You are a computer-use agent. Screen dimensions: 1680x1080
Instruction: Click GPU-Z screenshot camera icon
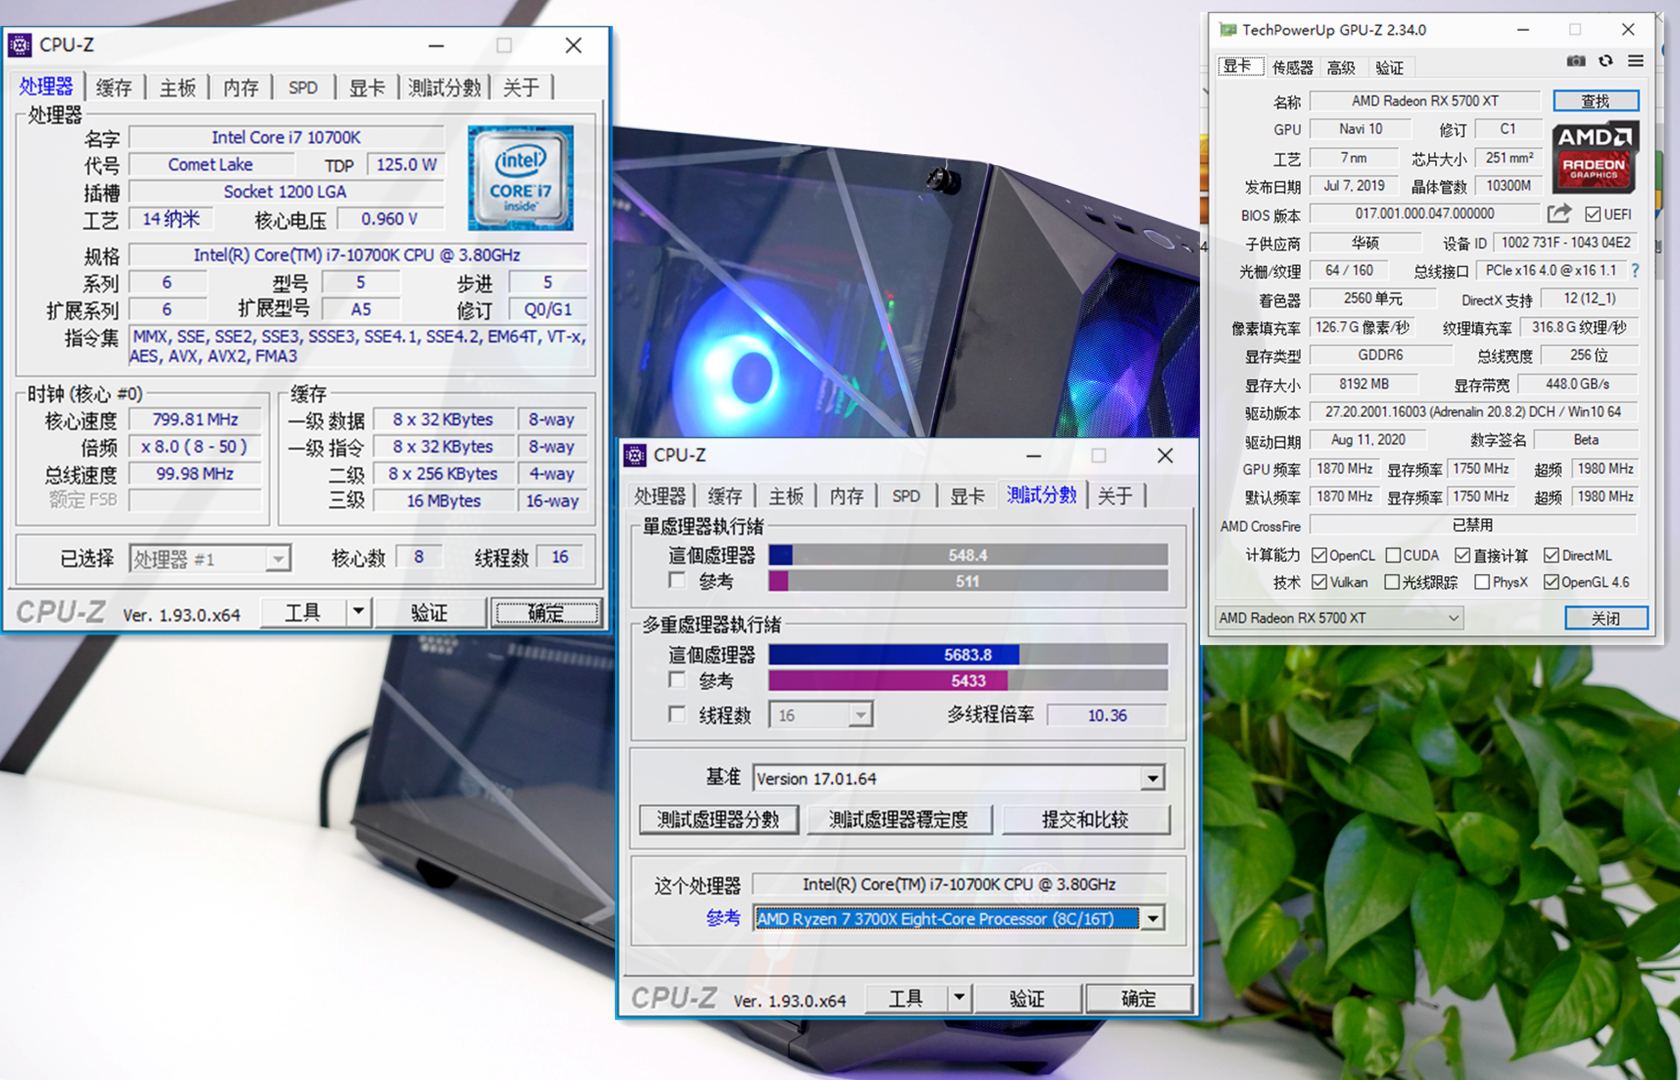tap(1576, 61)
